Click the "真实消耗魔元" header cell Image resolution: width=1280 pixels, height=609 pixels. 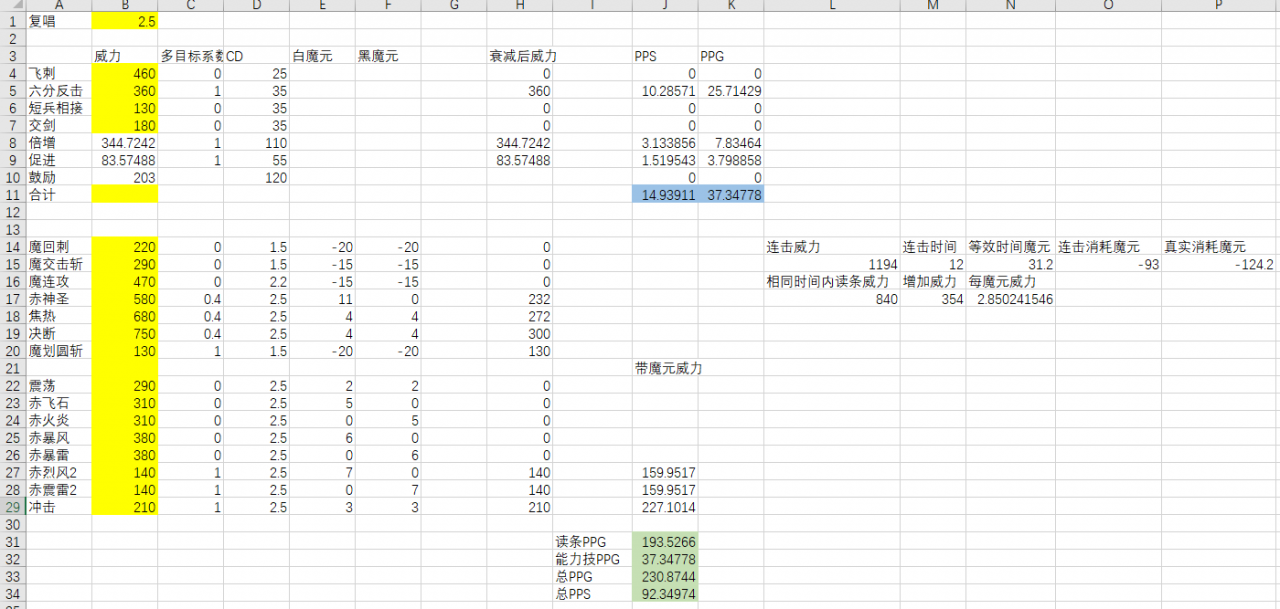[x=1216, y=247]
